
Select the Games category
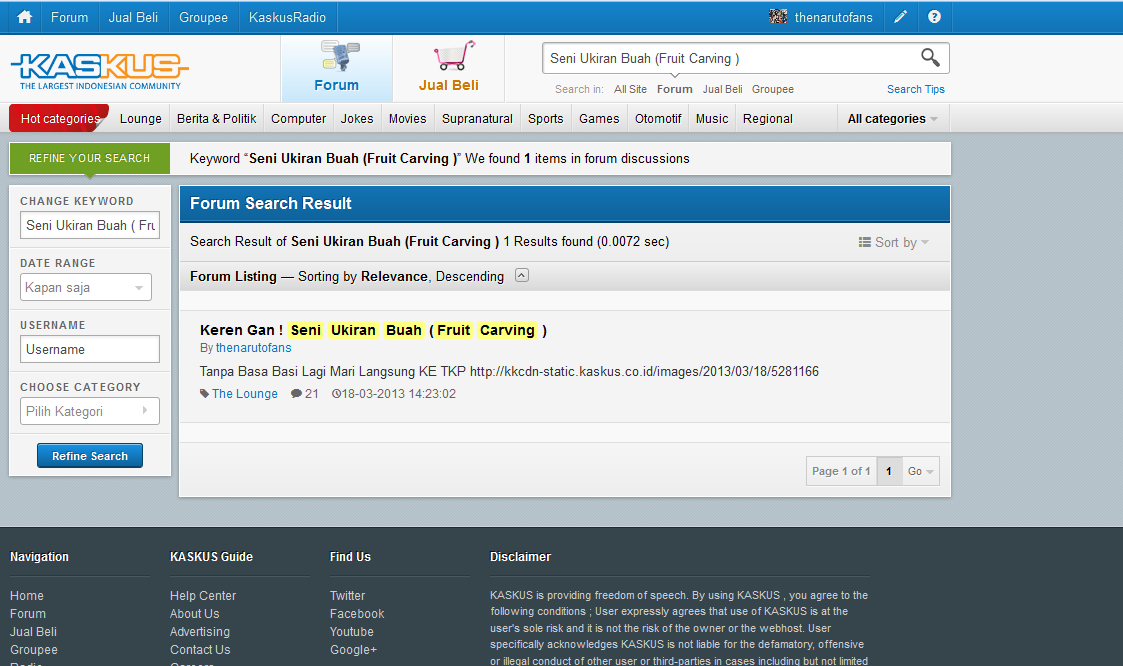click(599, 119)
